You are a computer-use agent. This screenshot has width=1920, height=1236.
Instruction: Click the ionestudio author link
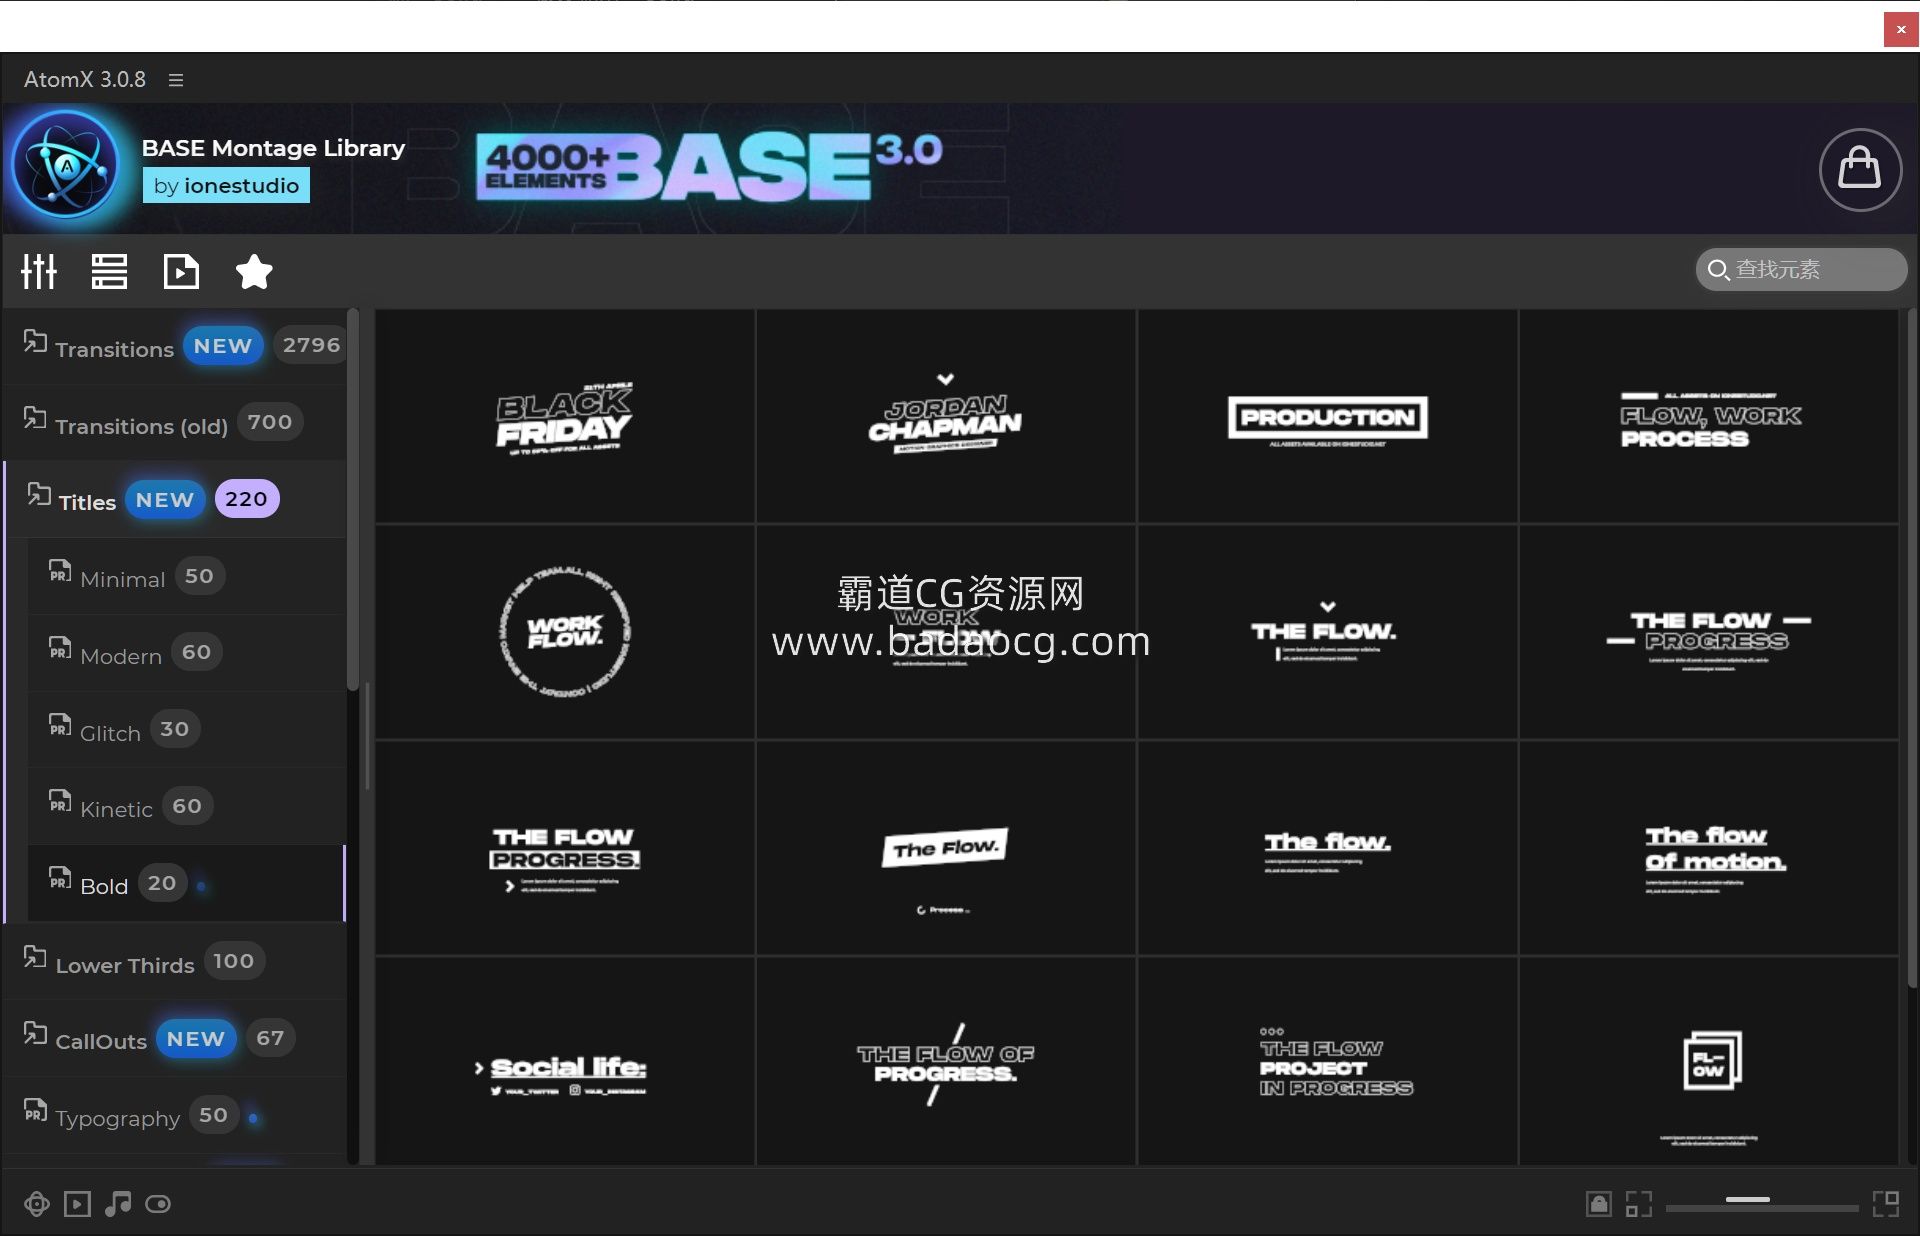tap(226, 185)
